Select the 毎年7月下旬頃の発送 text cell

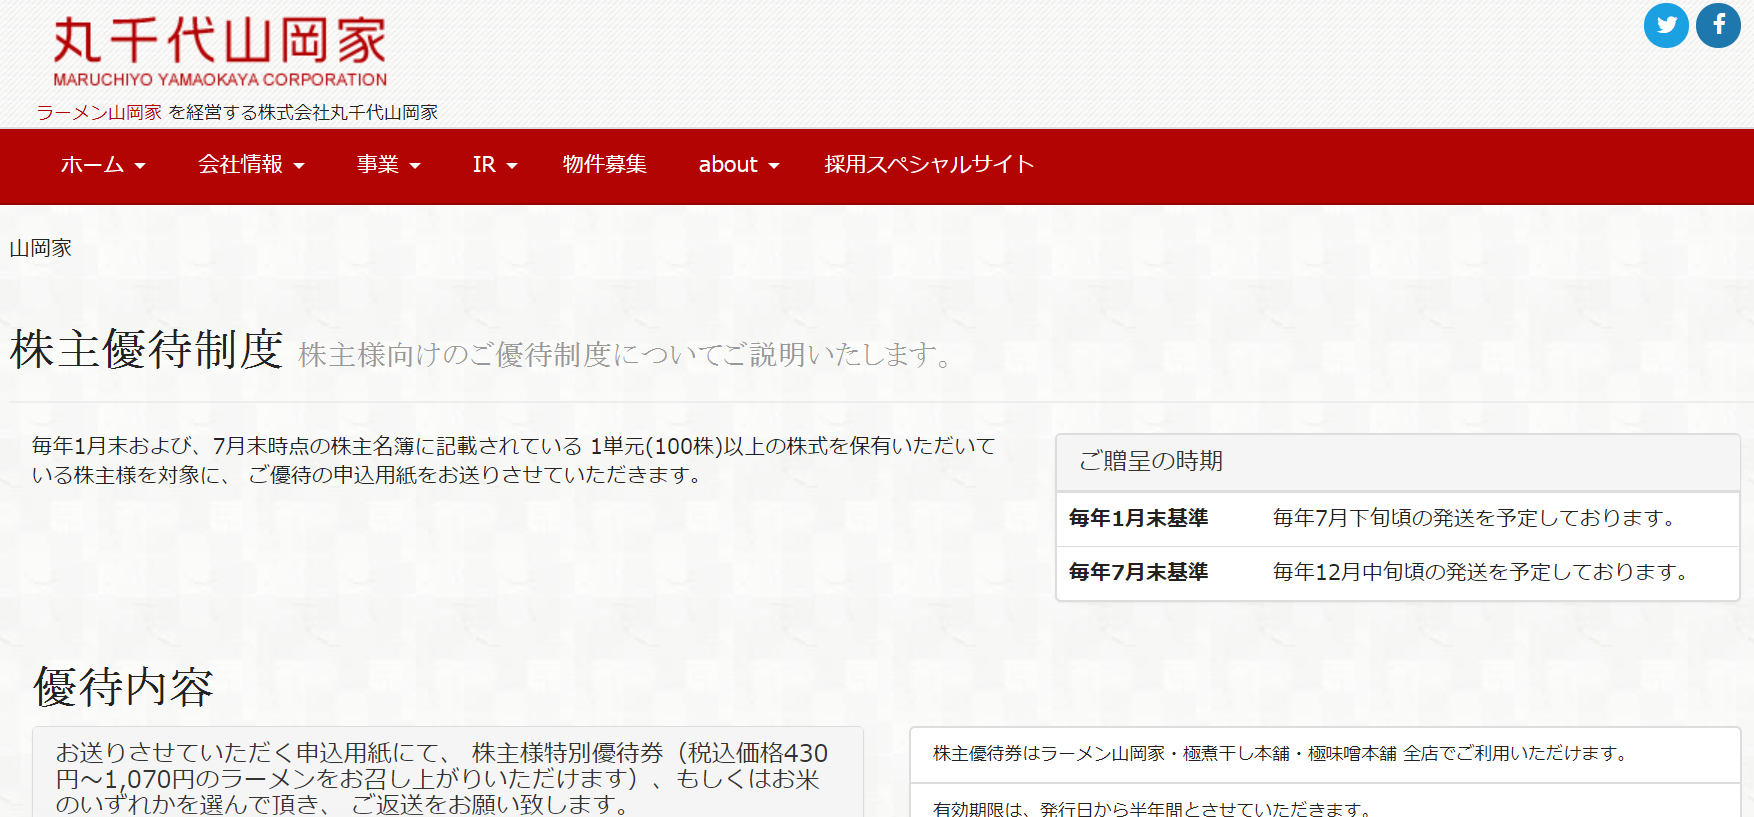point(1474,518)
